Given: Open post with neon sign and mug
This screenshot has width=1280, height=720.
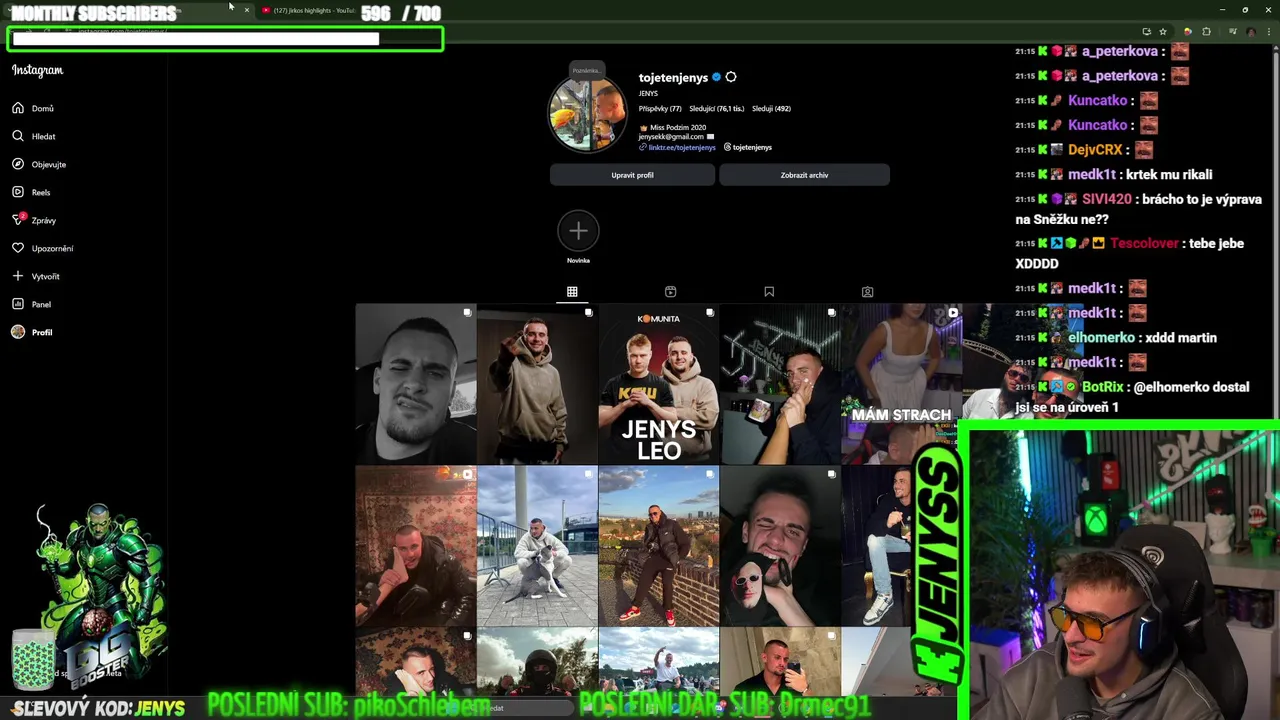Looking at the screenshot, I should coord(780,384).
